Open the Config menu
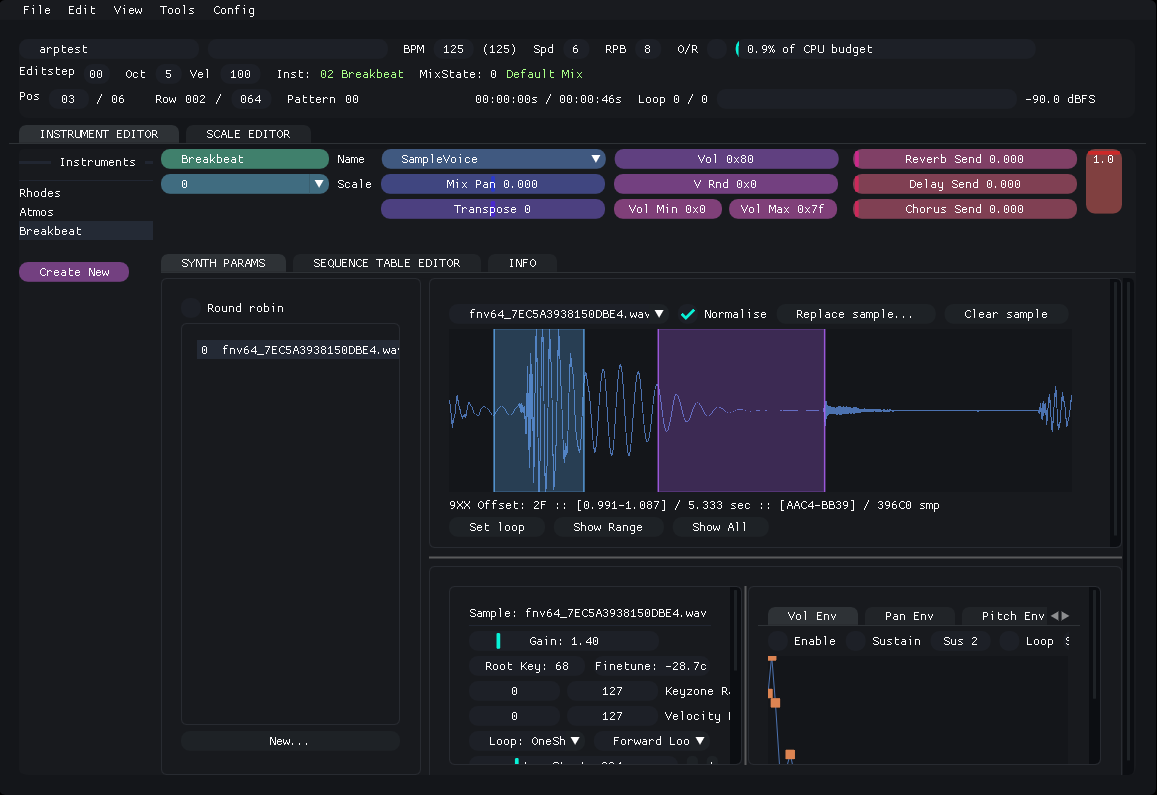Viewport: 1157px width, 795px height. (x=233, y=10)
